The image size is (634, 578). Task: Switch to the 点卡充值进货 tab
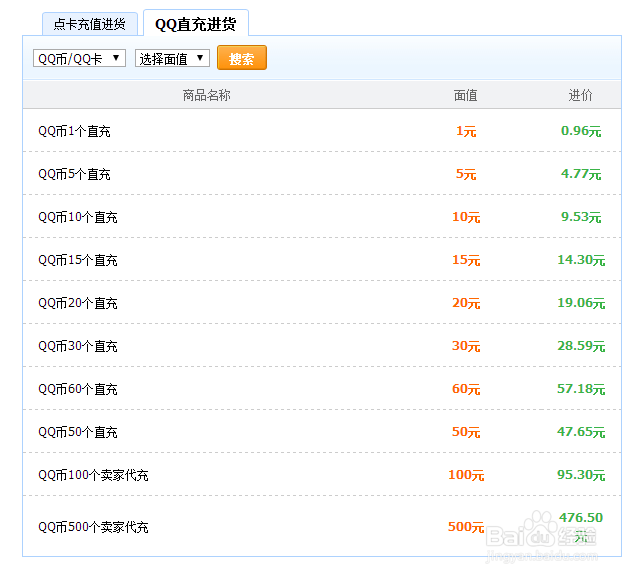90,24
